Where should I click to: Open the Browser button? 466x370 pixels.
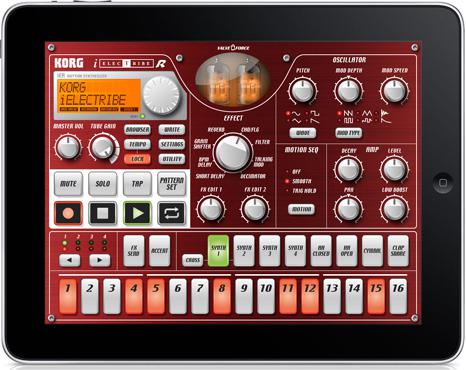coord(137,130)
